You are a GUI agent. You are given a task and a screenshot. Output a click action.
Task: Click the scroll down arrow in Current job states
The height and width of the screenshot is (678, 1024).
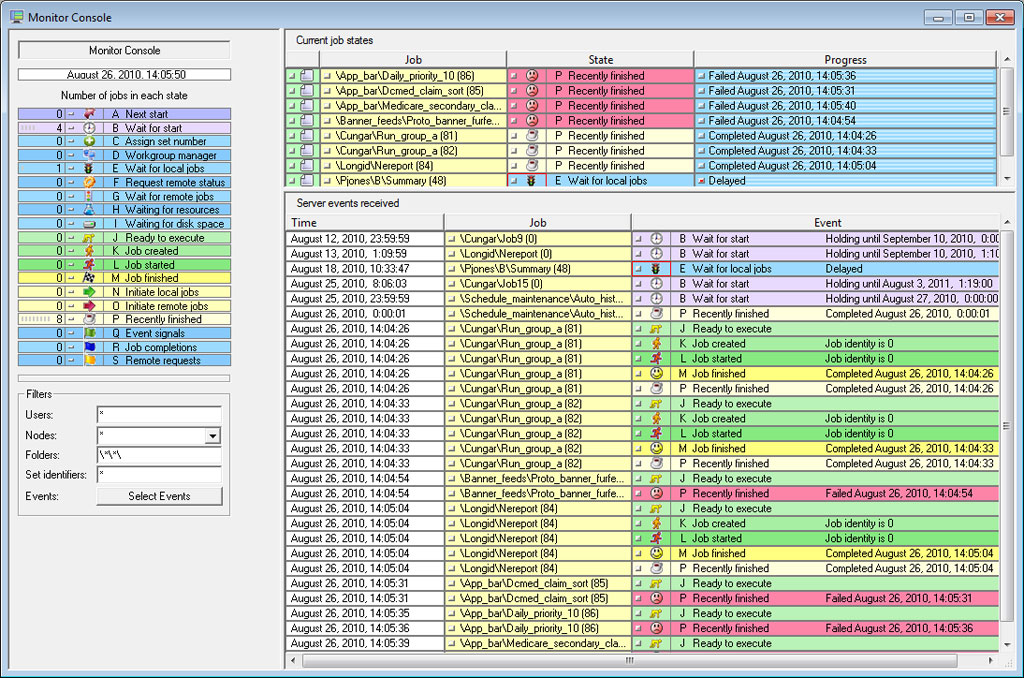coord(1006,178)
